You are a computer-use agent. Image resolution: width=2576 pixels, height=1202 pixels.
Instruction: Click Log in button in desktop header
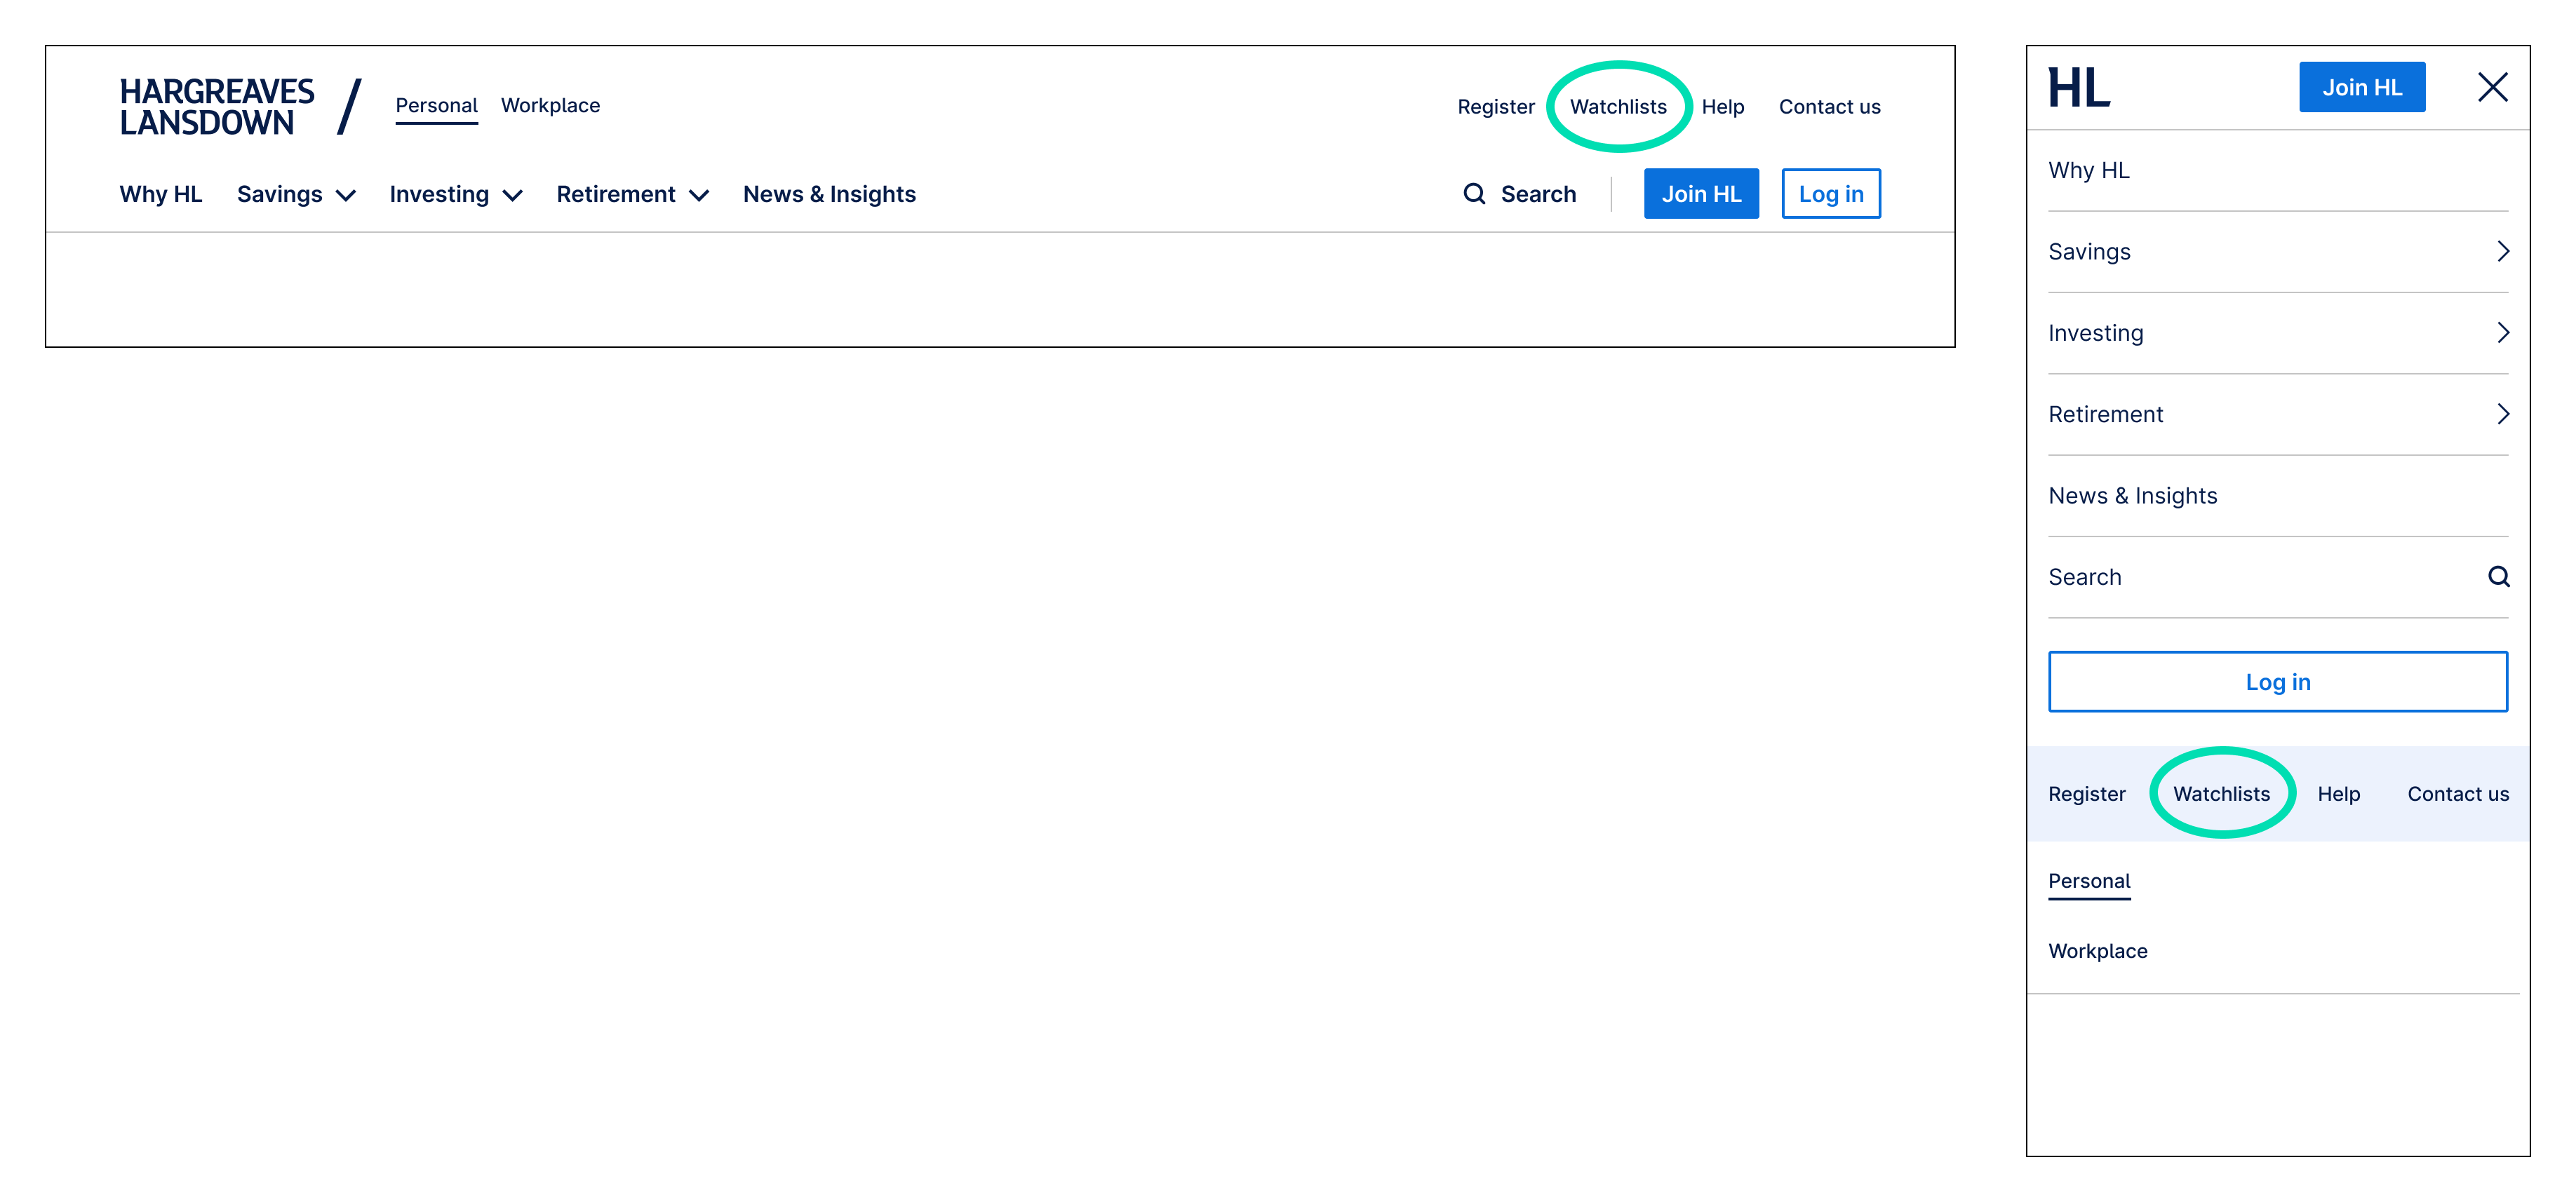[1830, 194]
